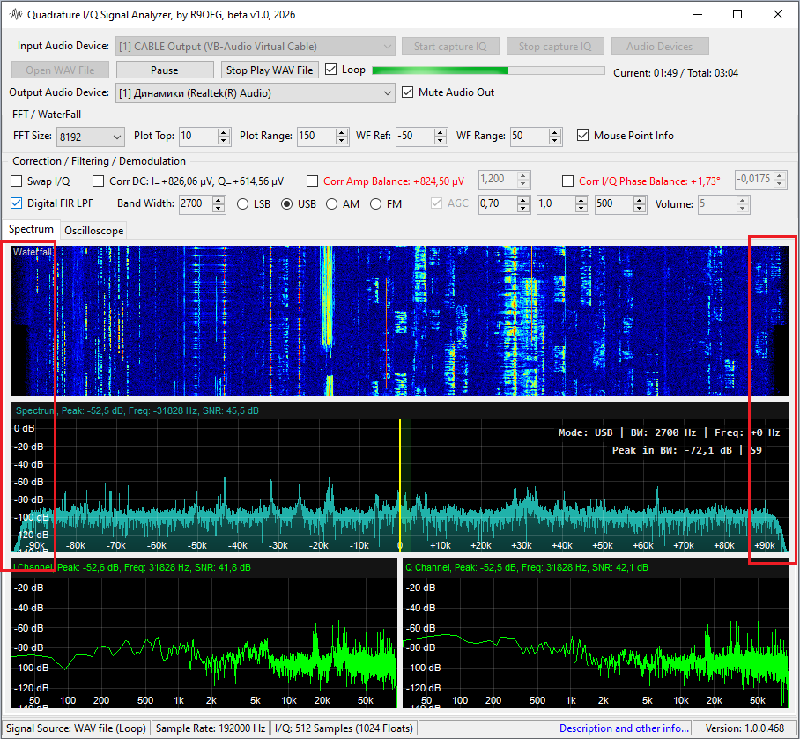This screenshot has height=739, width=800.
Task: Toggle the Loop checkbox
Action: 331,70
